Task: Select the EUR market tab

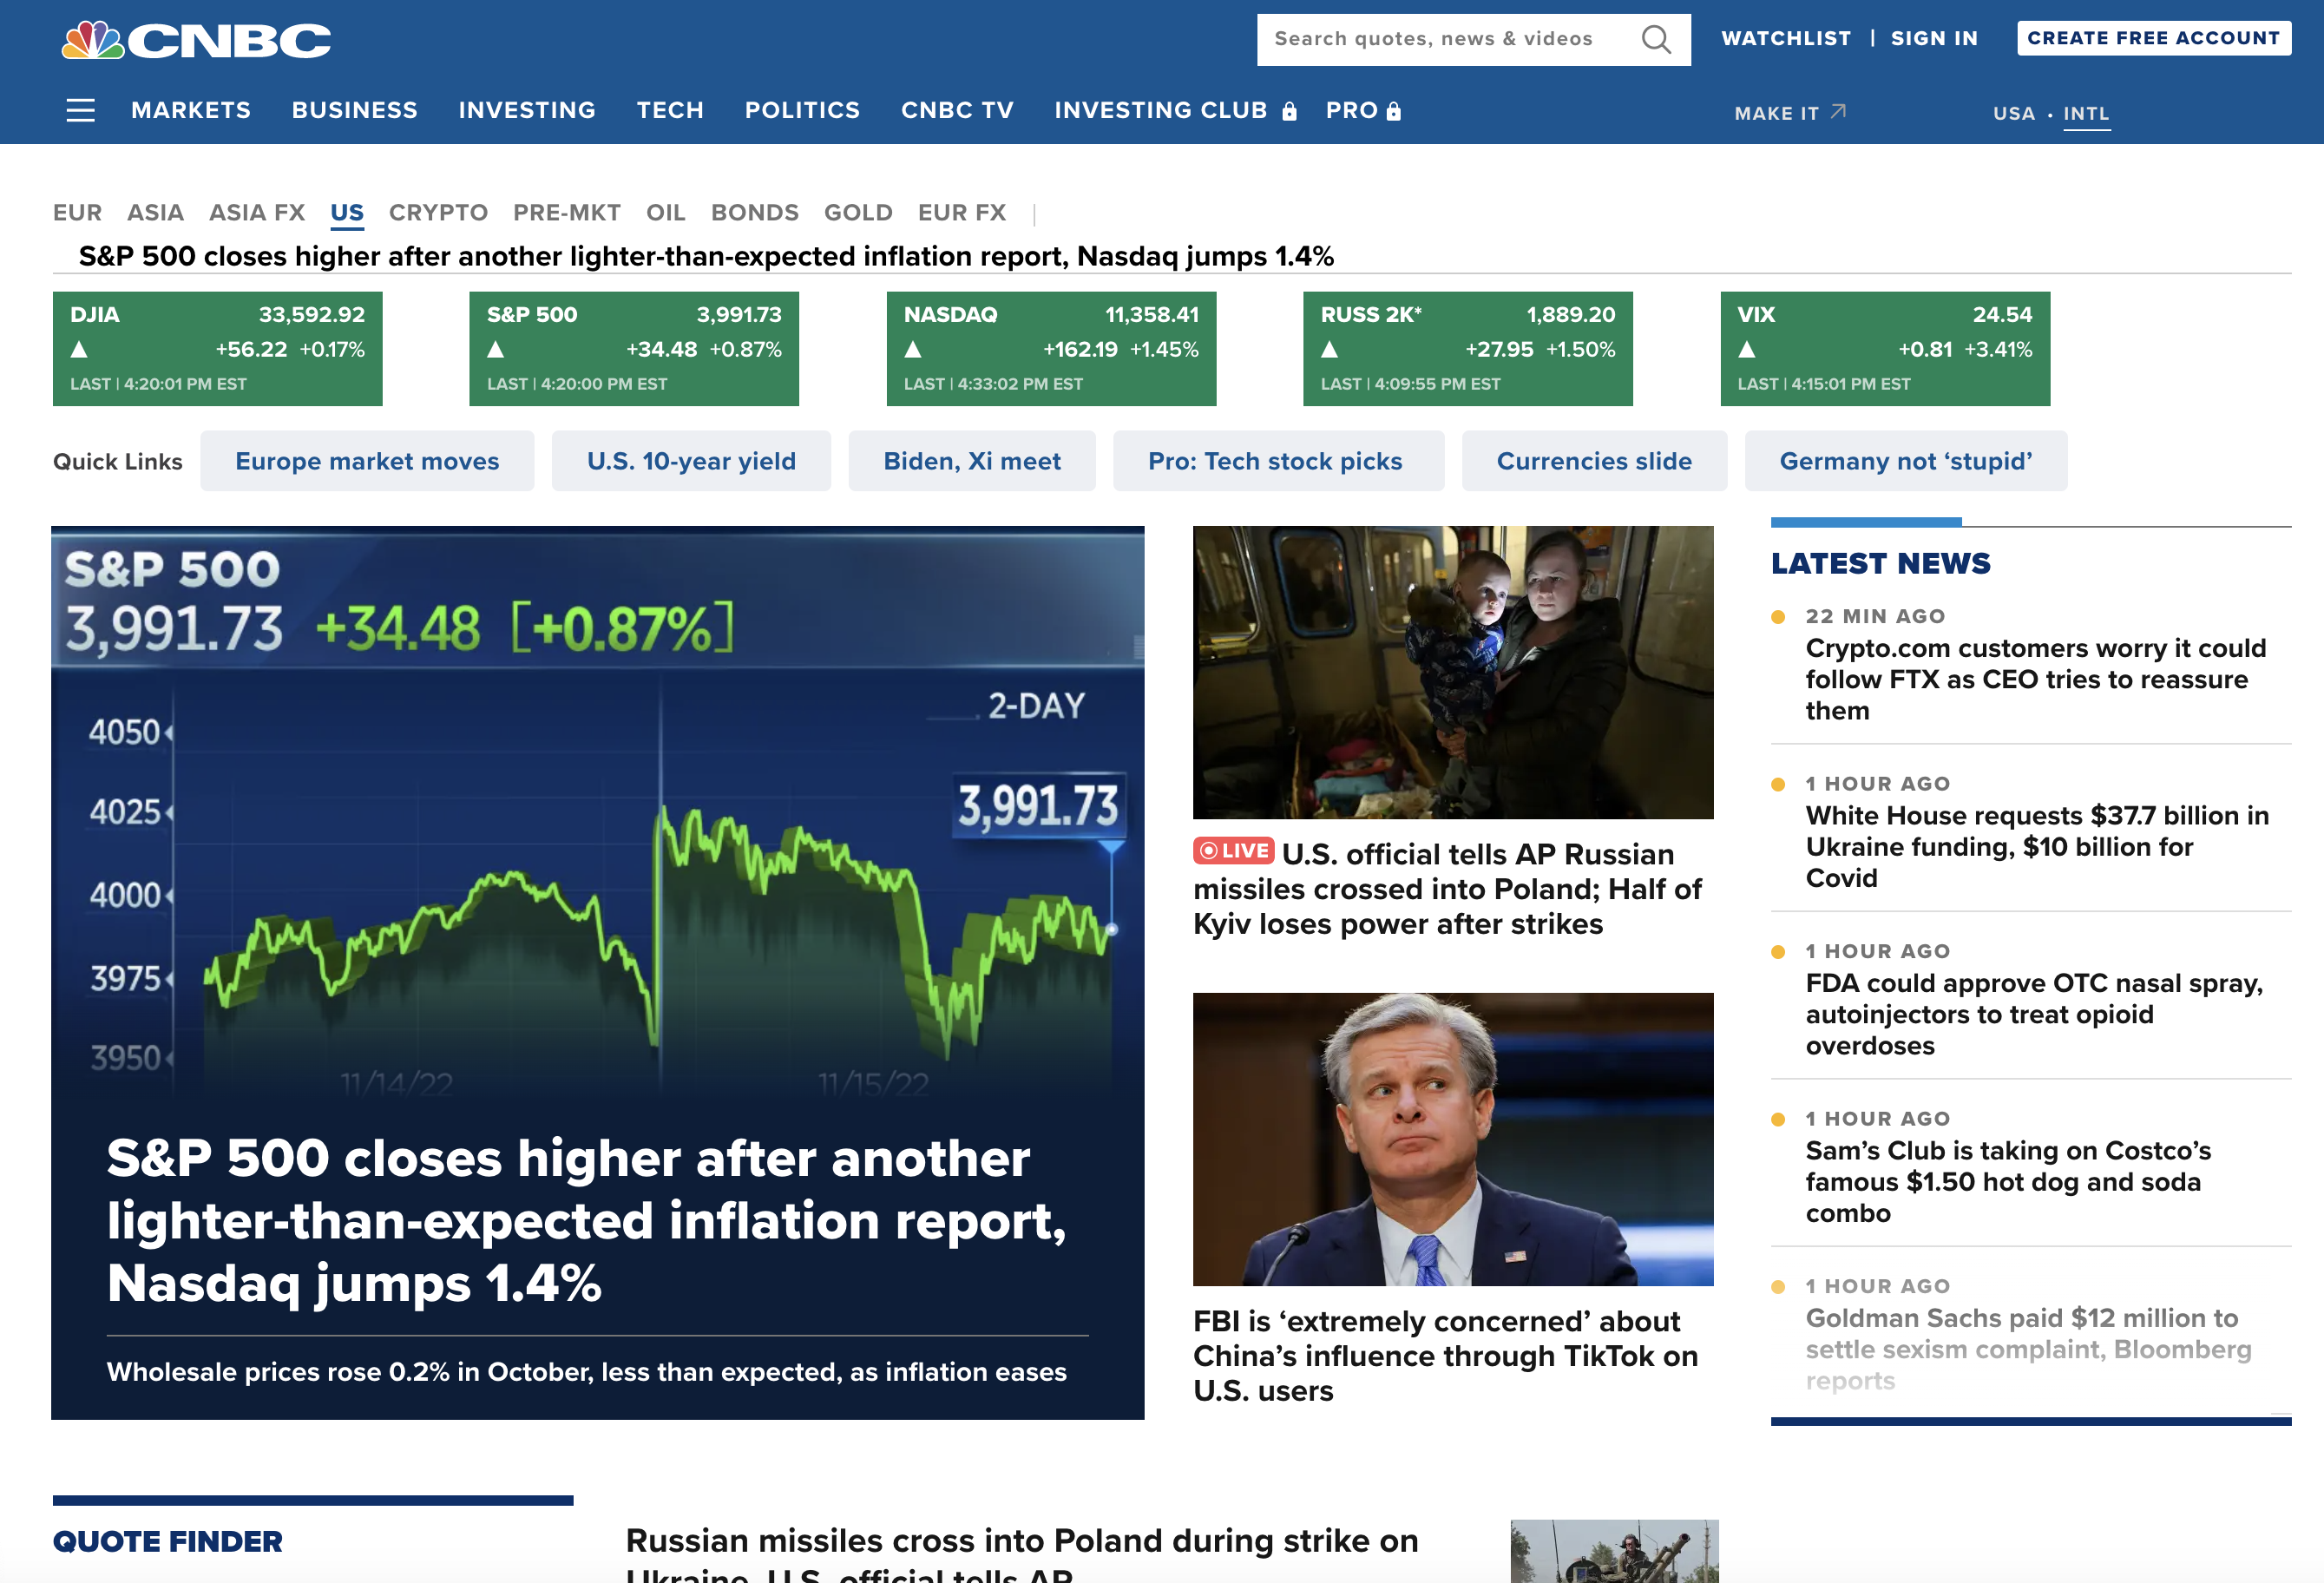Action: coord(77,213)
